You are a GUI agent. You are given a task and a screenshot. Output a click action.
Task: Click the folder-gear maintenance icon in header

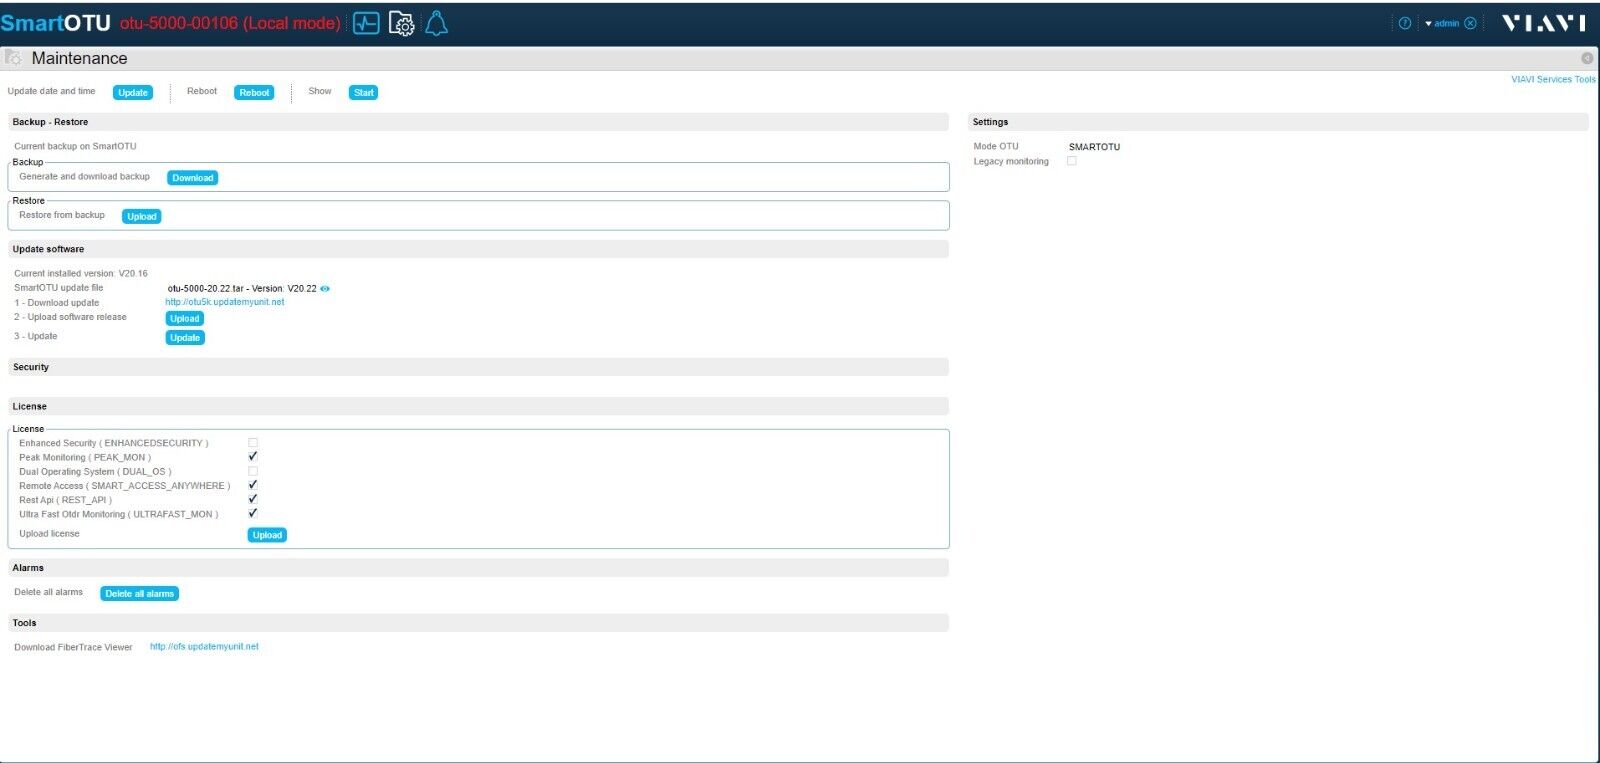[x=401, y=24]
